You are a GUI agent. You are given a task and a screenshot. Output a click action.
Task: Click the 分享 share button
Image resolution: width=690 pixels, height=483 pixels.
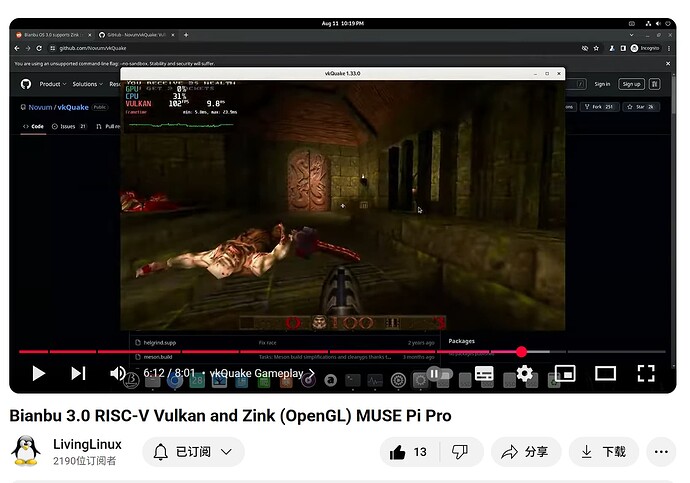pyautogui.click(x=525, y=452)
